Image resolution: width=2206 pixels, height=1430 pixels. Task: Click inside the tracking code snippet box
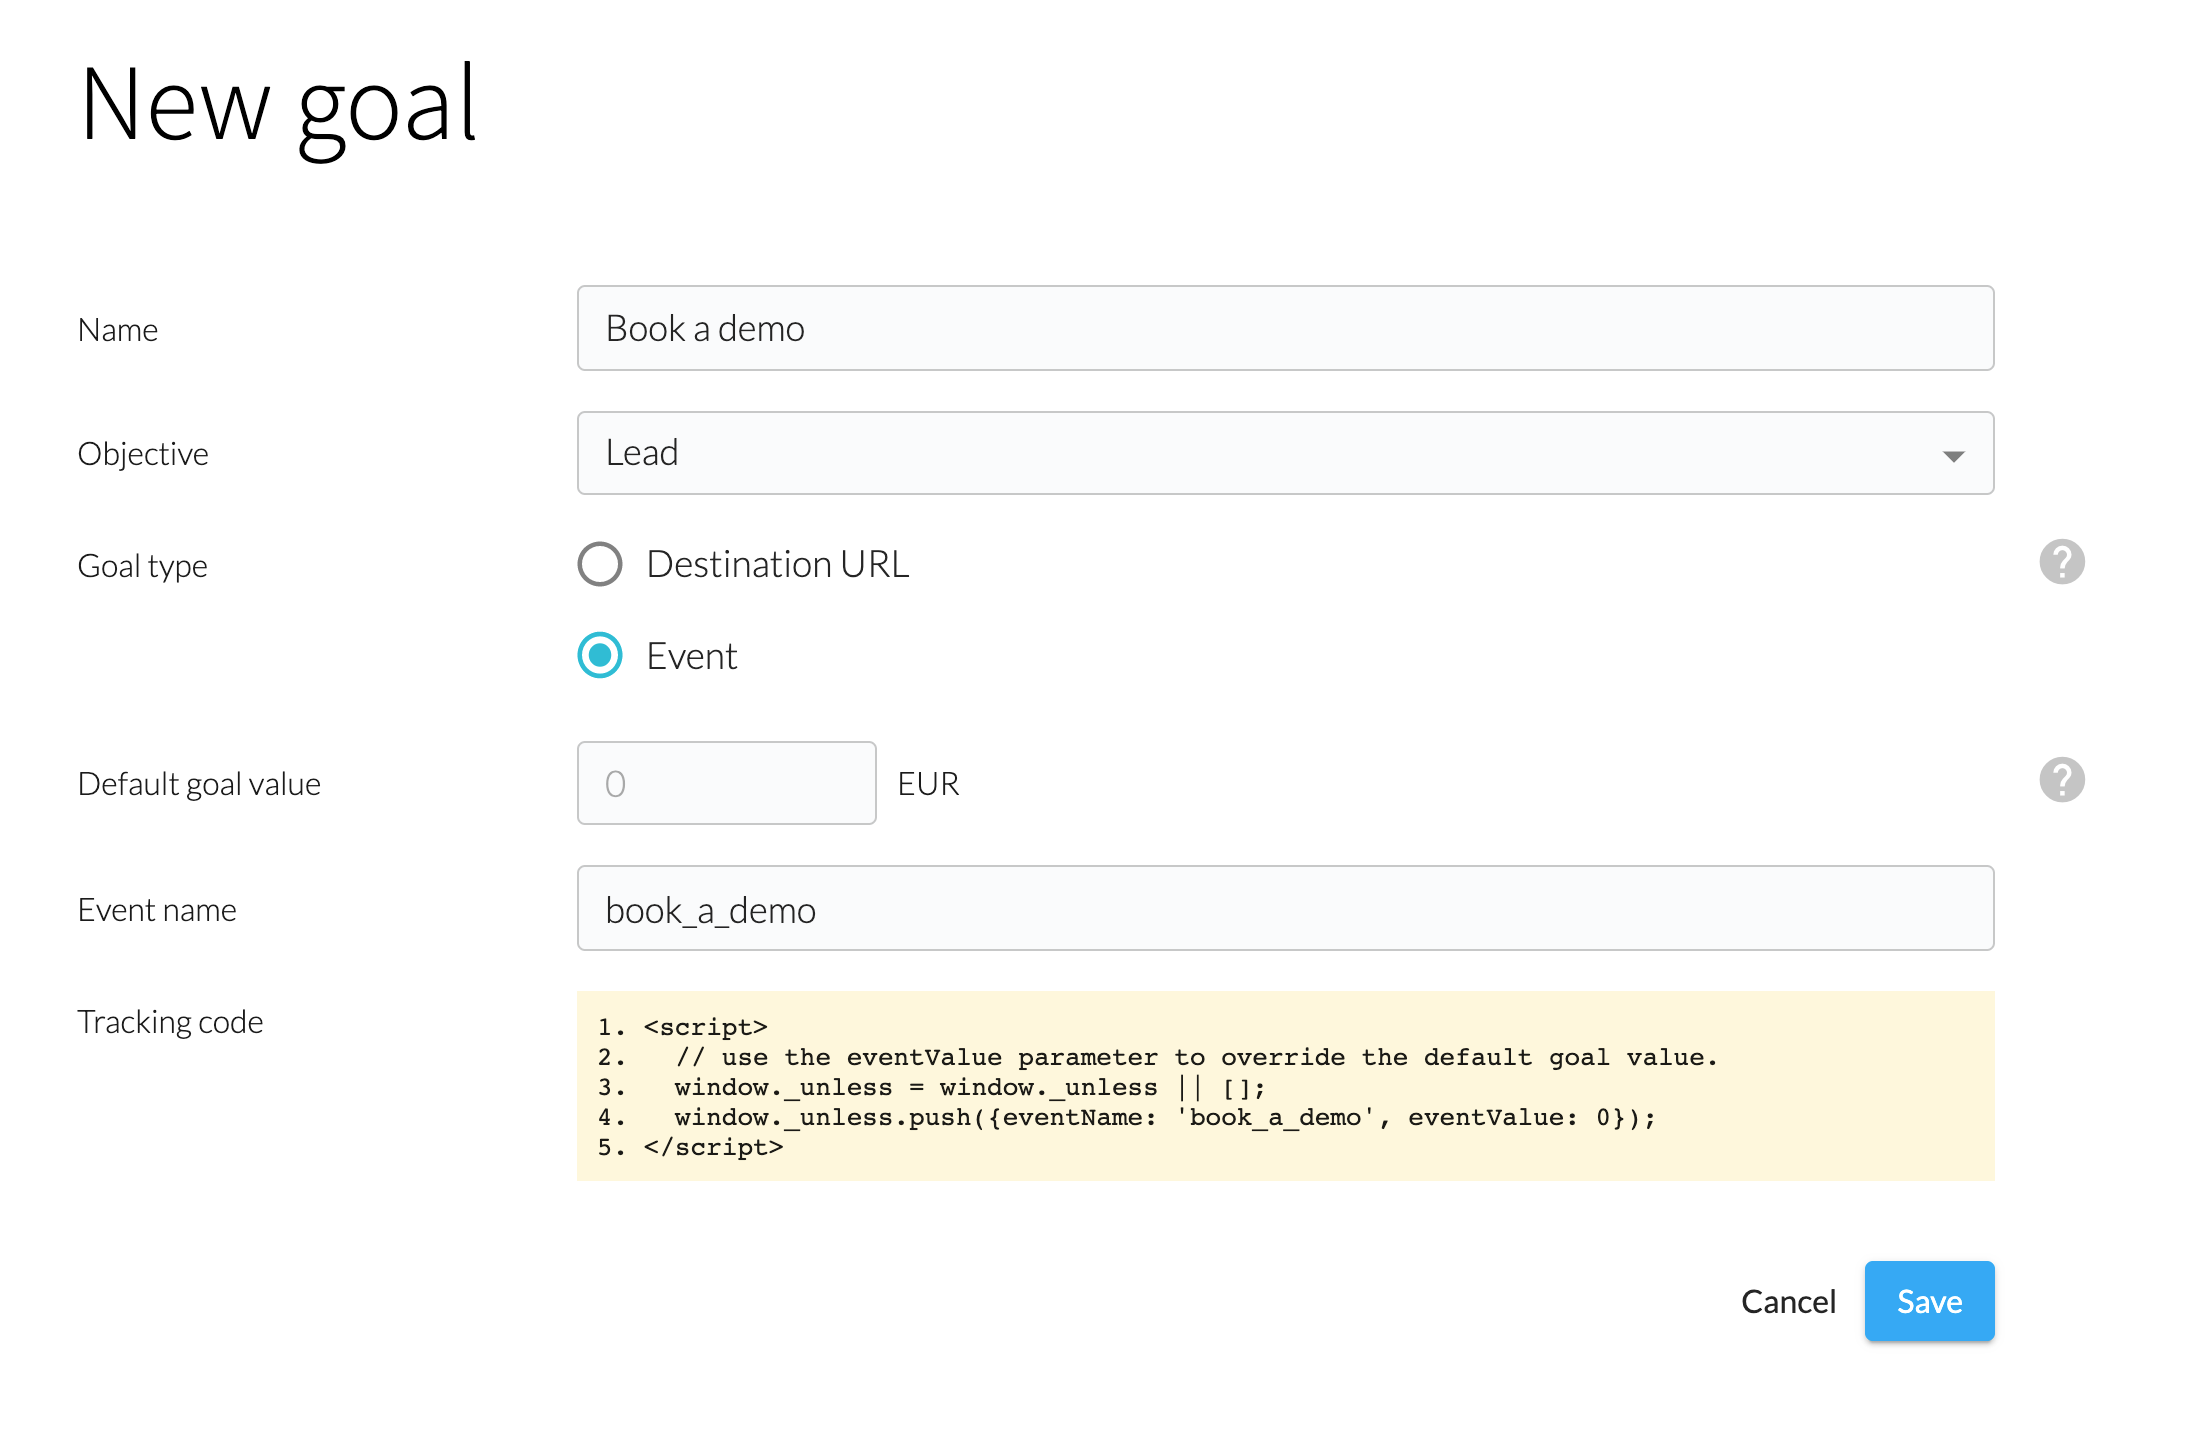(x=1284, y=1086)
